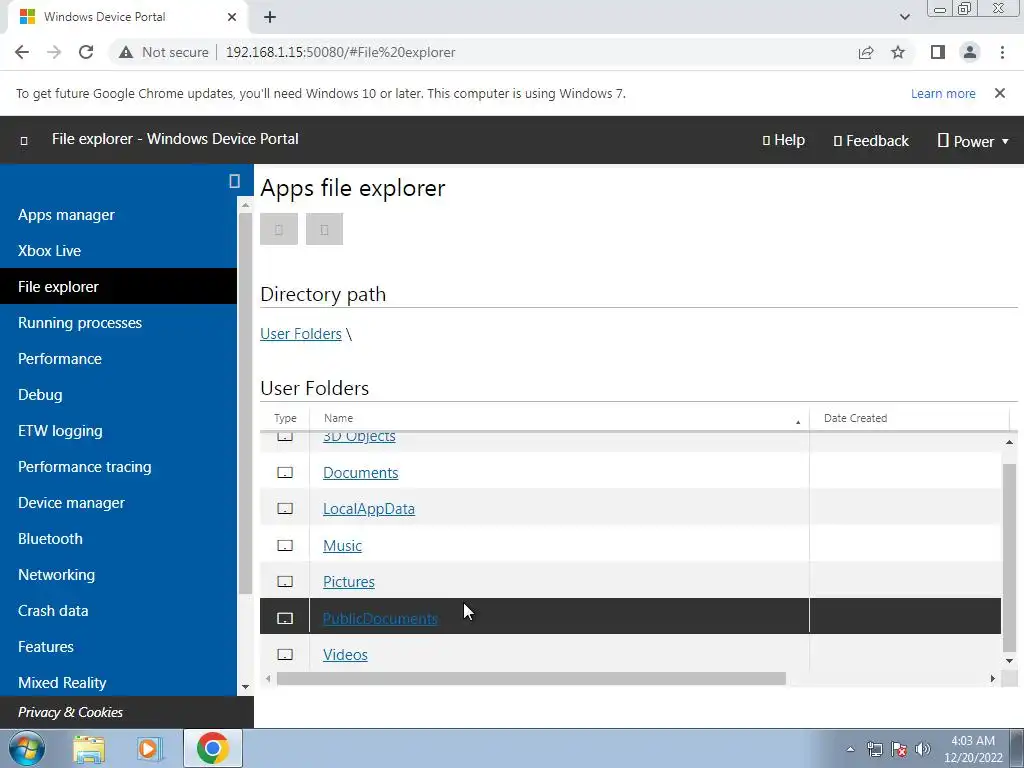The height and width of the screenshot is (768, 1024).
Task: Open the Power dropdown menu
Action: [973, 141]
